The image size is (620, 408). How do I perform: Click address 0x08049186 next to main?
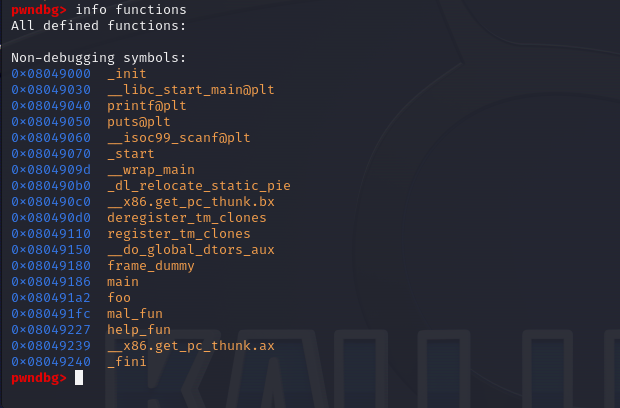click(51, 282)
